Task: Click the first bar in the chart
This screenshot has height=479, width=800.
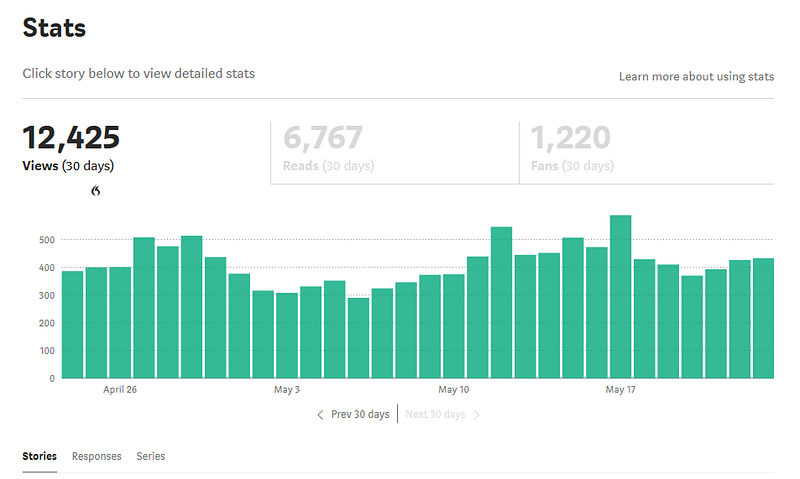Action: 72,324
